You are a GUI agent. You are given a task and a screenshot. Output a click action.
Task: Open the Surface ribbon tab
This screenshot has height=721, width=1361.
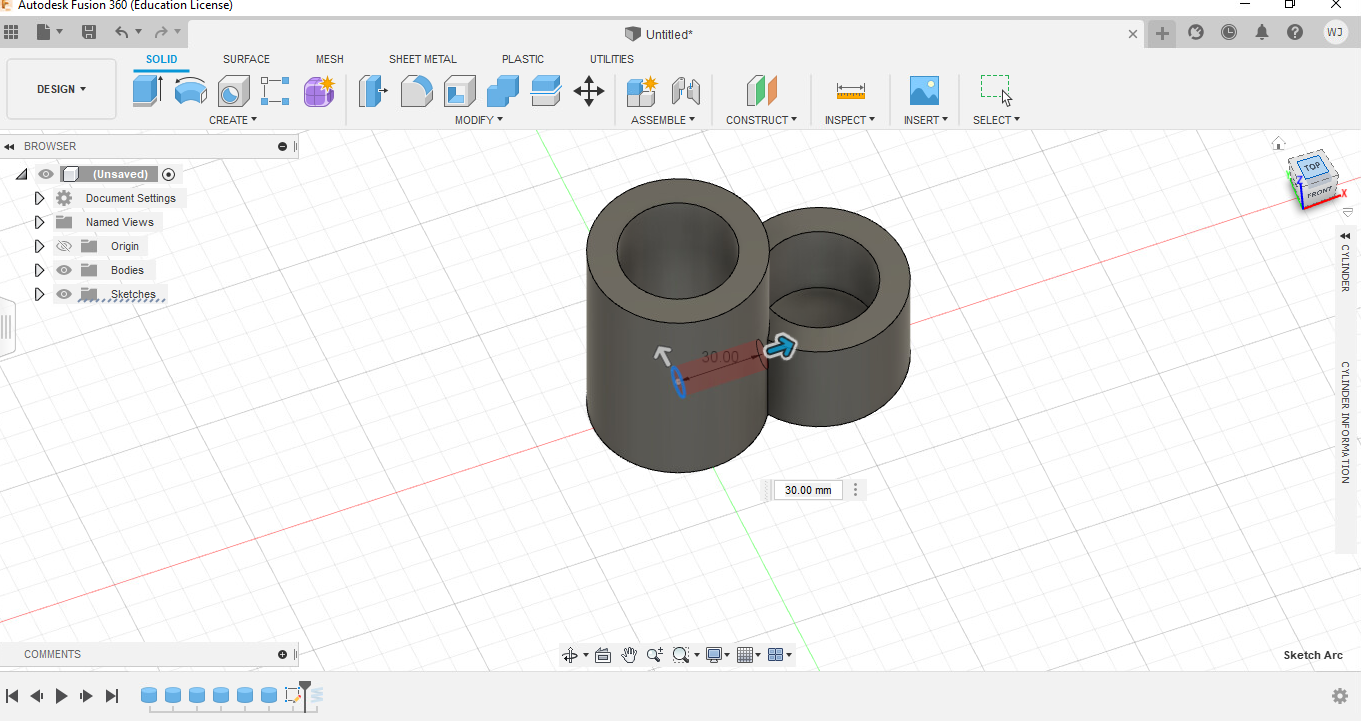click(x=246, y=59)
